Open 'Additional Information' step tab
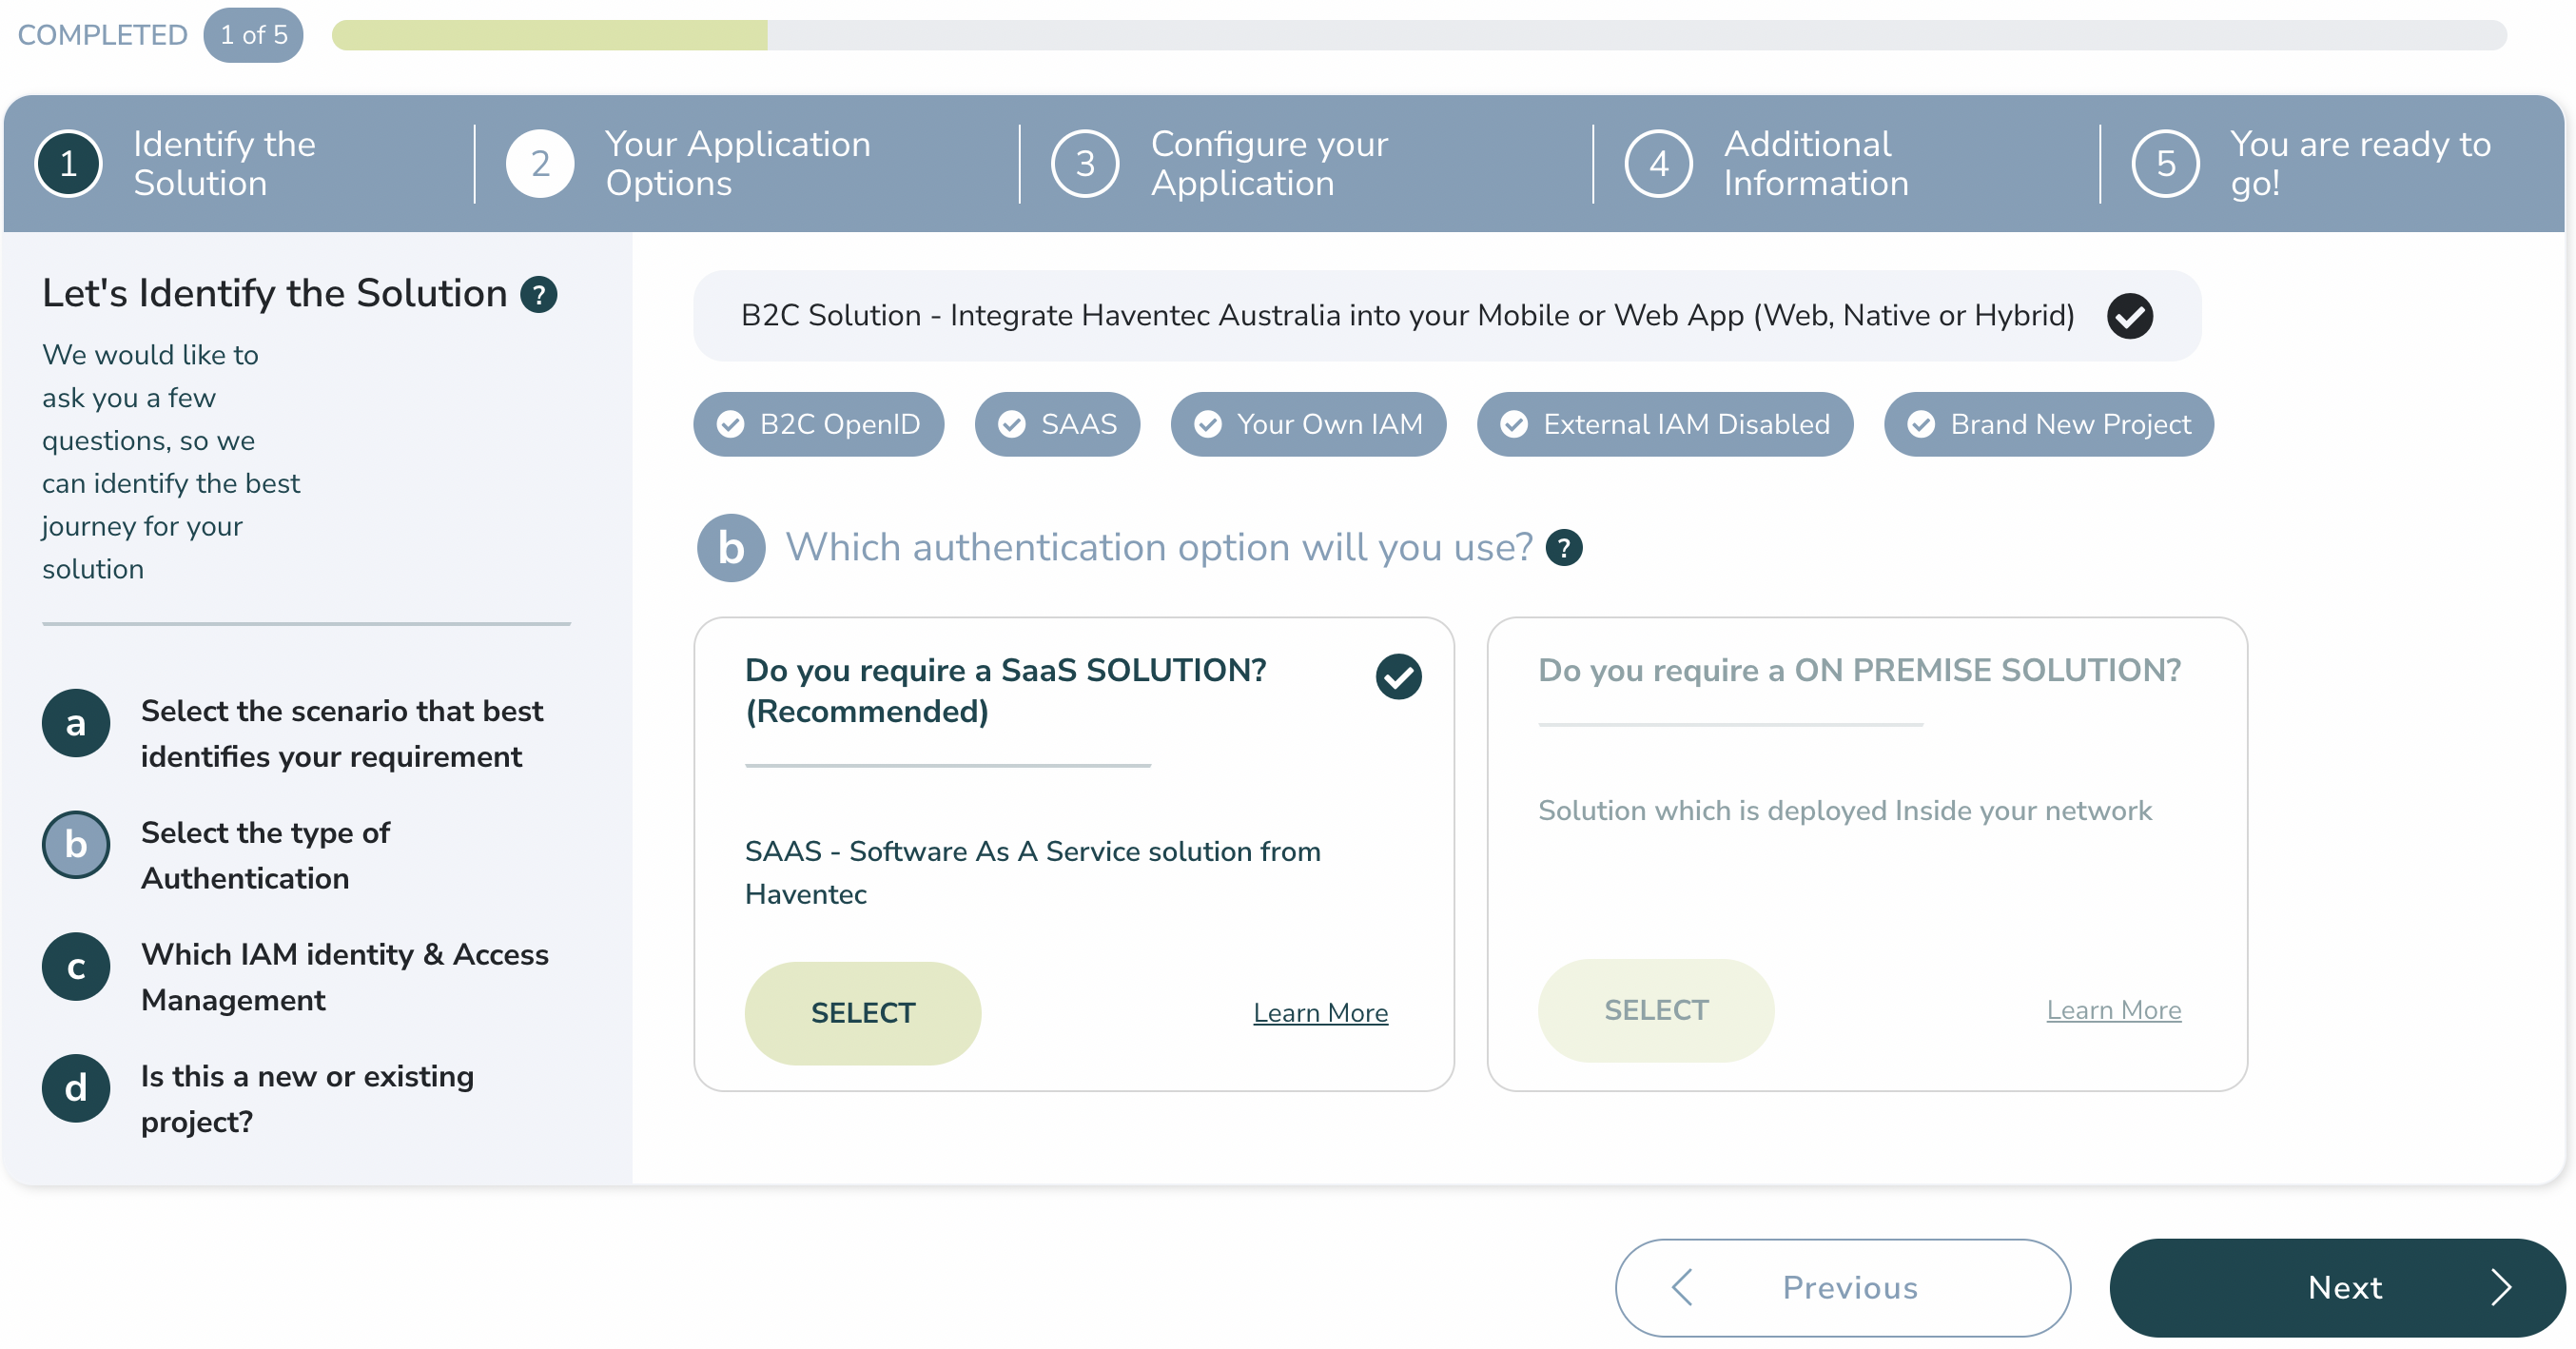The image size is (2576, 1349). click(1816, 163)
